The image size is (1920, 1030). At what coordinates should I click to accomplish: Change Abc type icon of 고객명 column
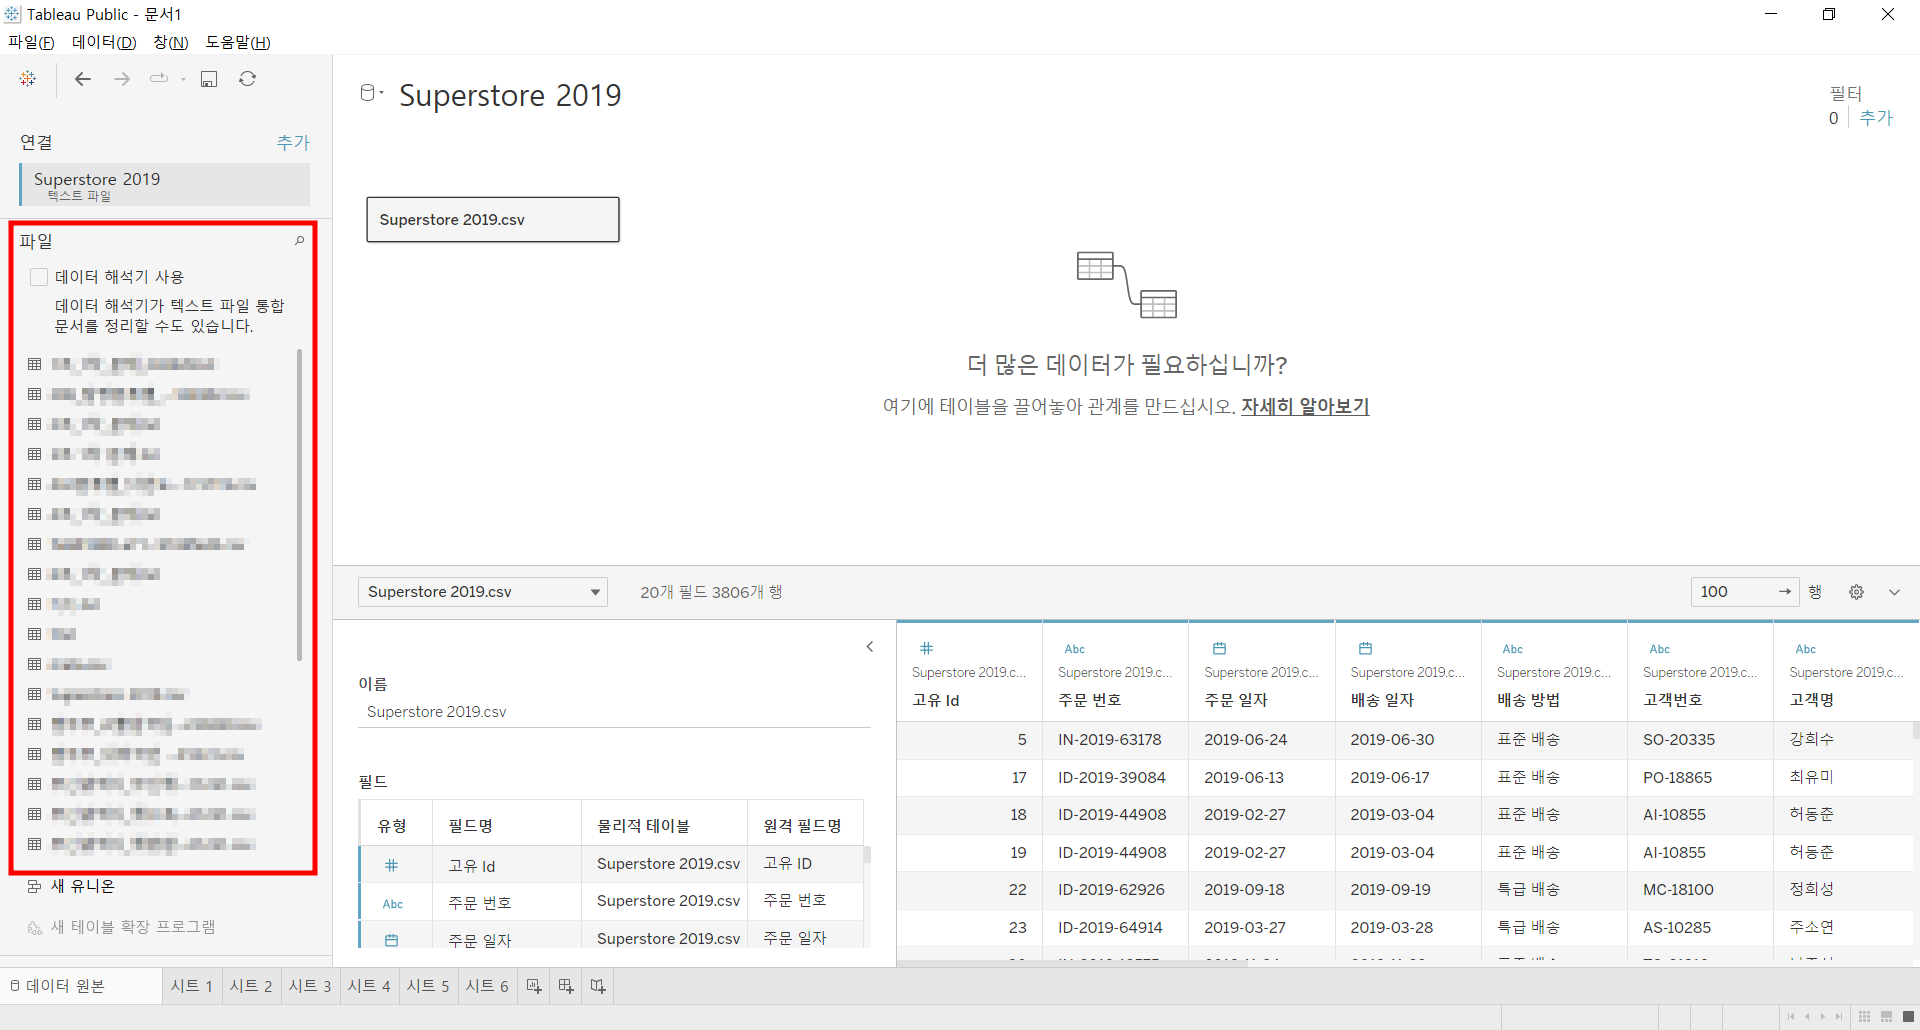(x=1806, y=649)
